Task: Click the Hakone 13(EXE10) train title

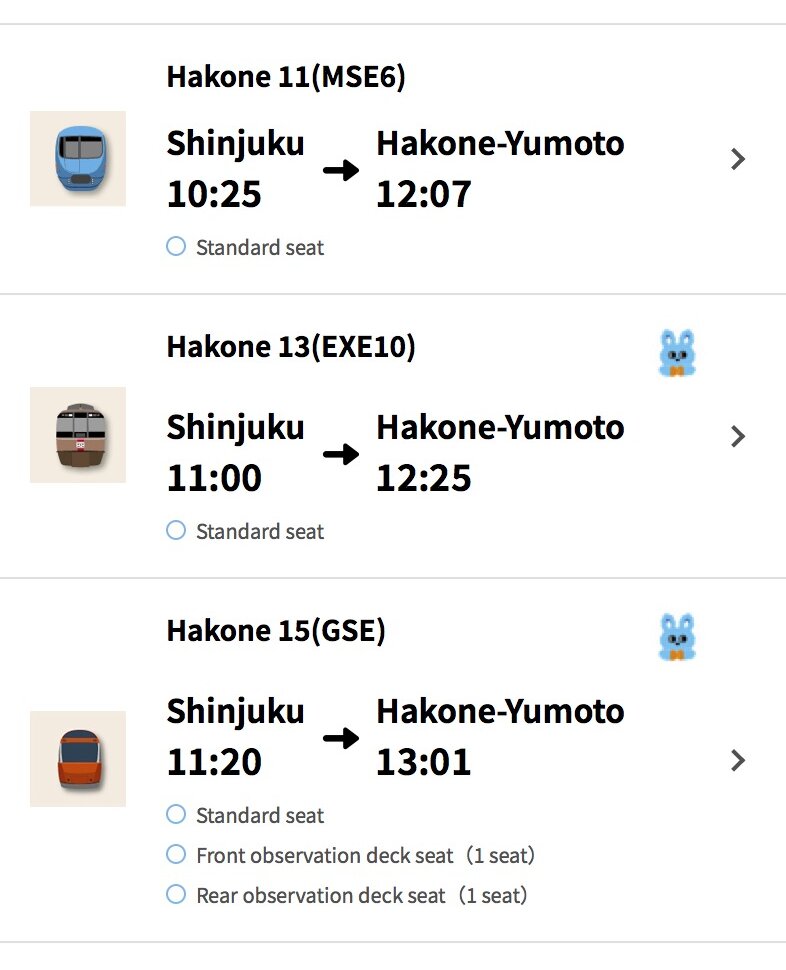Action: coord(290,347)
